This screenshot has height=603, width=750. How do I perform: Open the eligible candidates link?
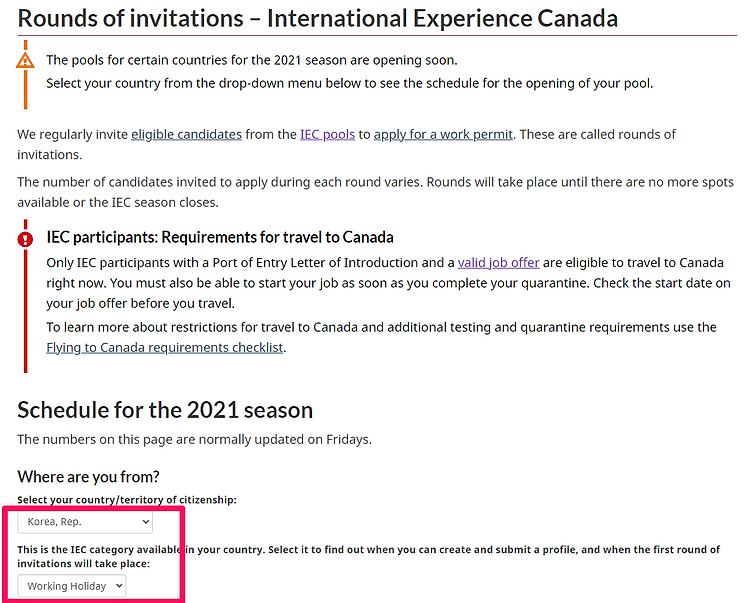coord(187,134)
